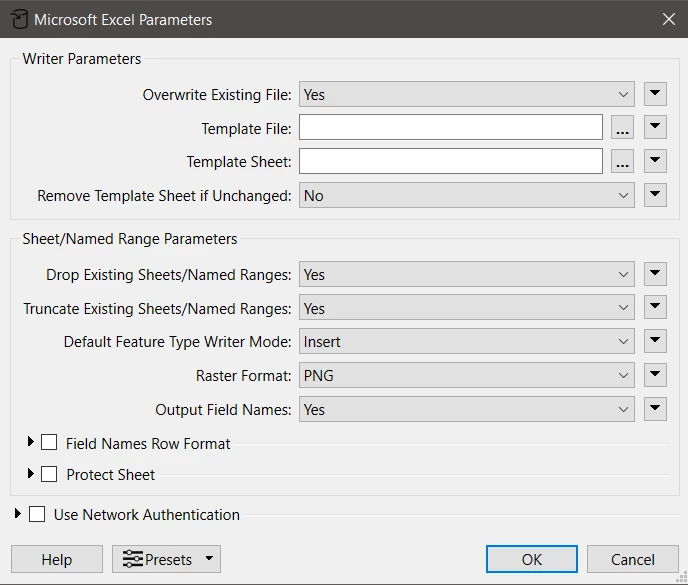Click the Cancel button
The image size is (688, 585).
pyautogui.click(x=633, y=559)
